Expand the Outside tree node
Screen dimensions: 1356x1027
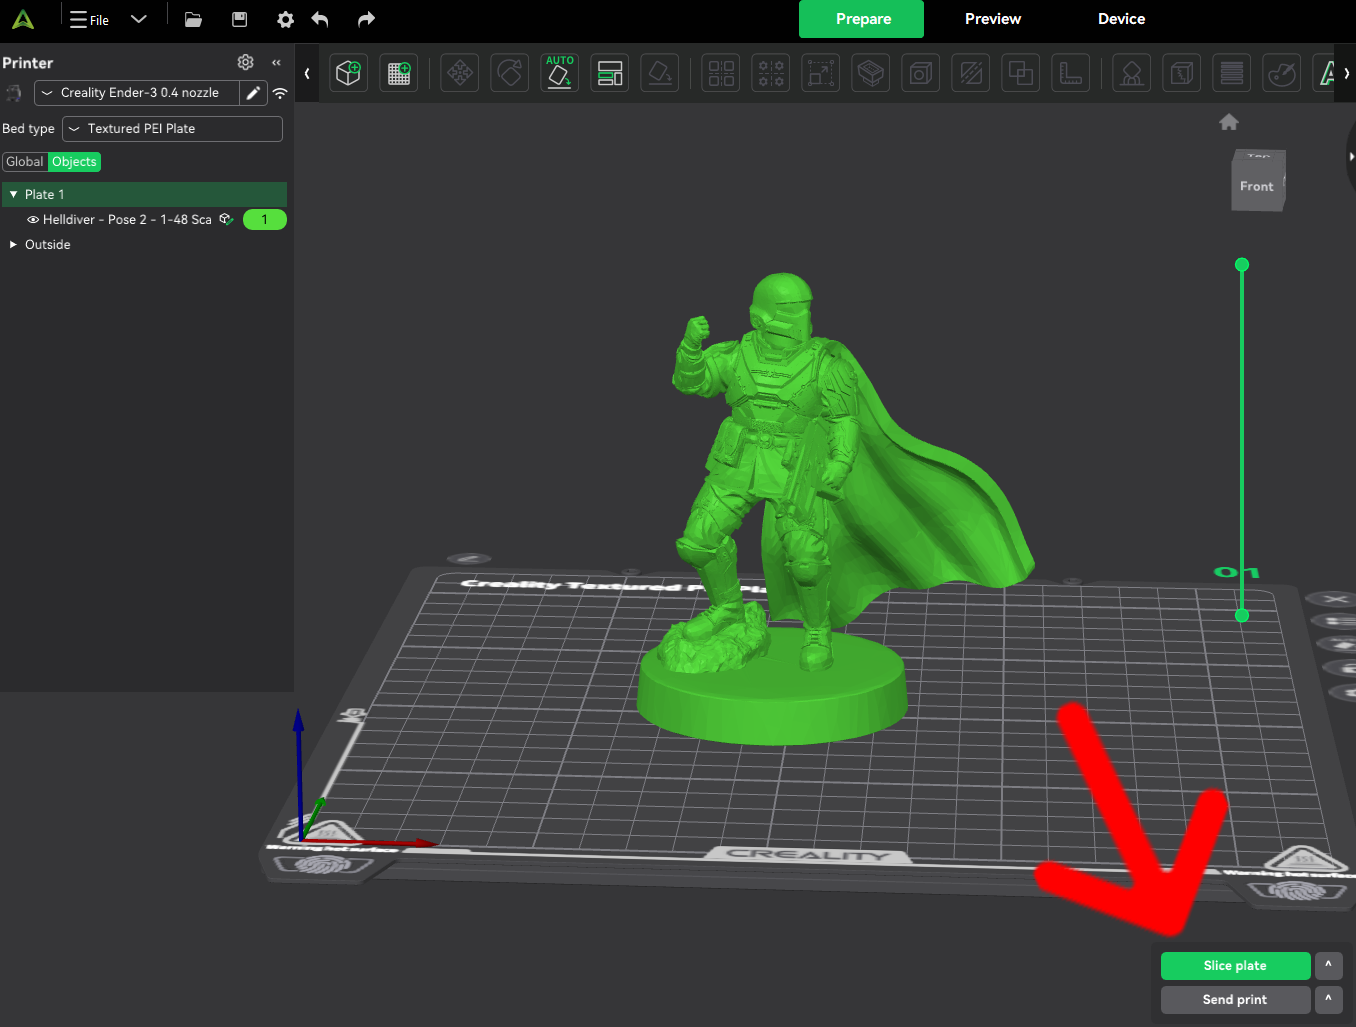pos(13,245)
